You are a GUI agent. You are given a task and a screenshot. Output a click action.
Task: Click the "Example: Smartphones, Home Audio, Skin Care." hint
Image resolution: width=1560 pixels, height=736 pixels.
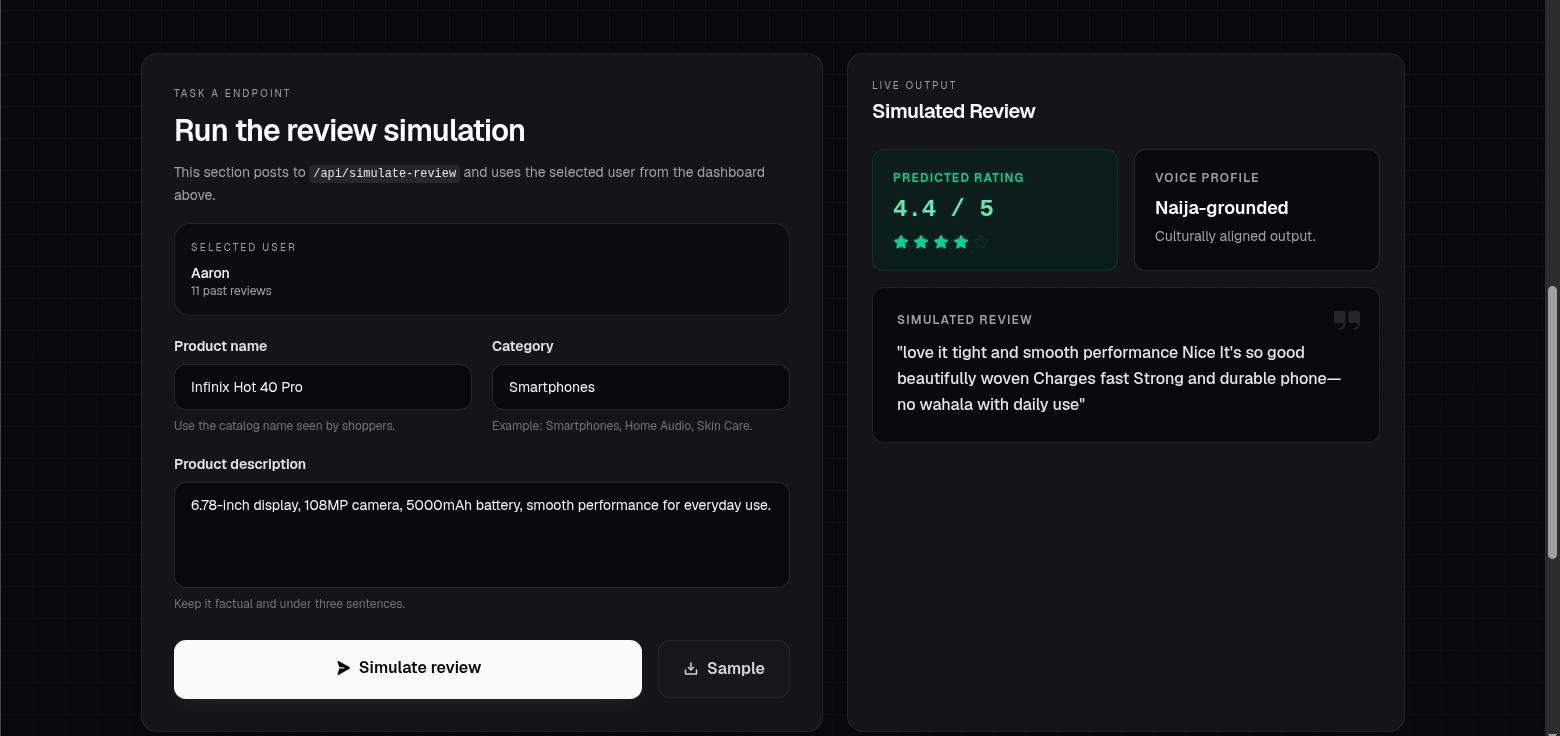(x=622, y=426)
